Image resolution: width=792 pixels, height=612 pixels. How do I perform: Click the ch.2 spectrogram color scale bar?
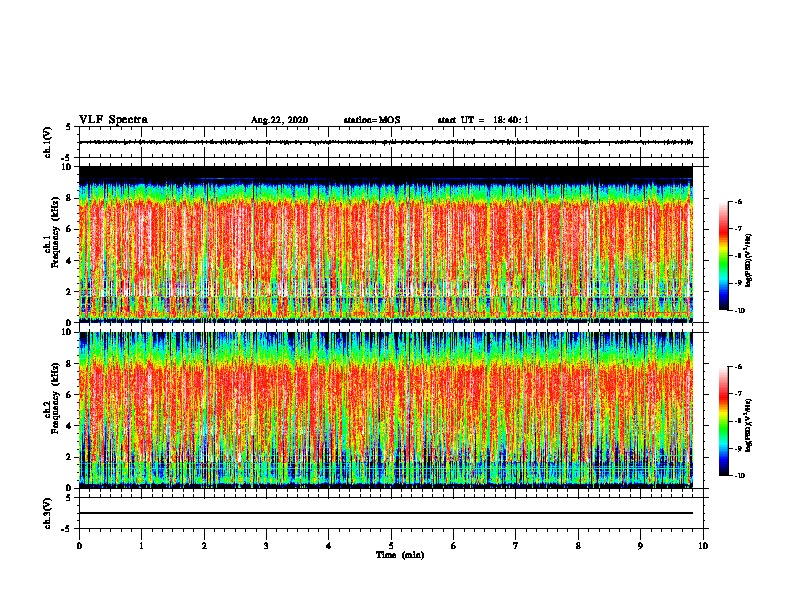(x=723, y=421)
